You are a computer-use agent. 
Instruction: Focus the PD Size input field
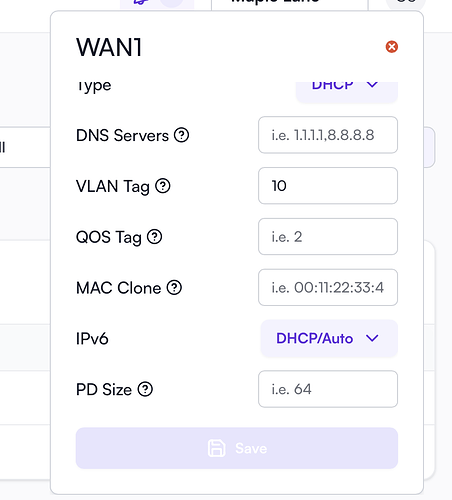coord(328,389)
